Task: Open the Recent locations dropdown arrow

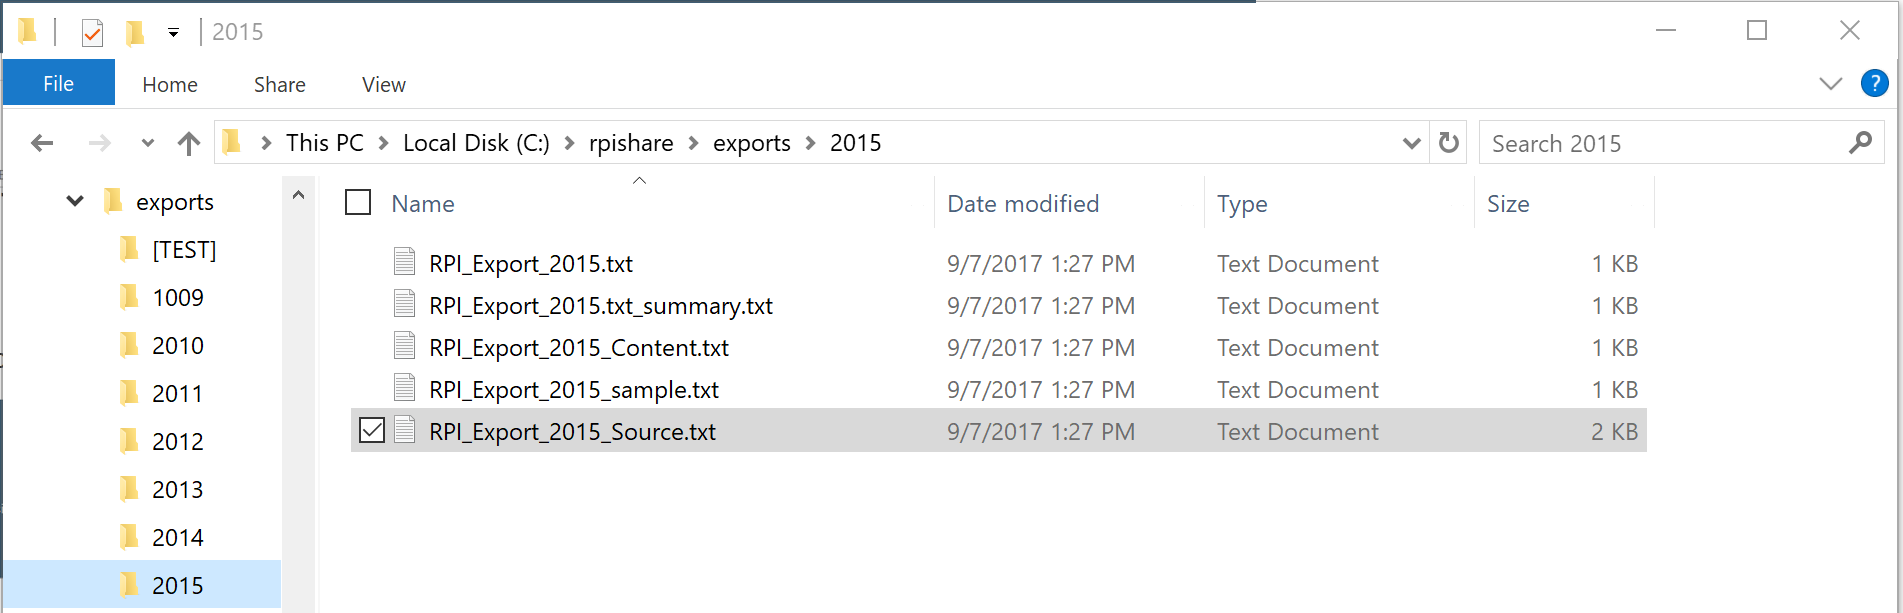Action: click(x=147, y=144)
